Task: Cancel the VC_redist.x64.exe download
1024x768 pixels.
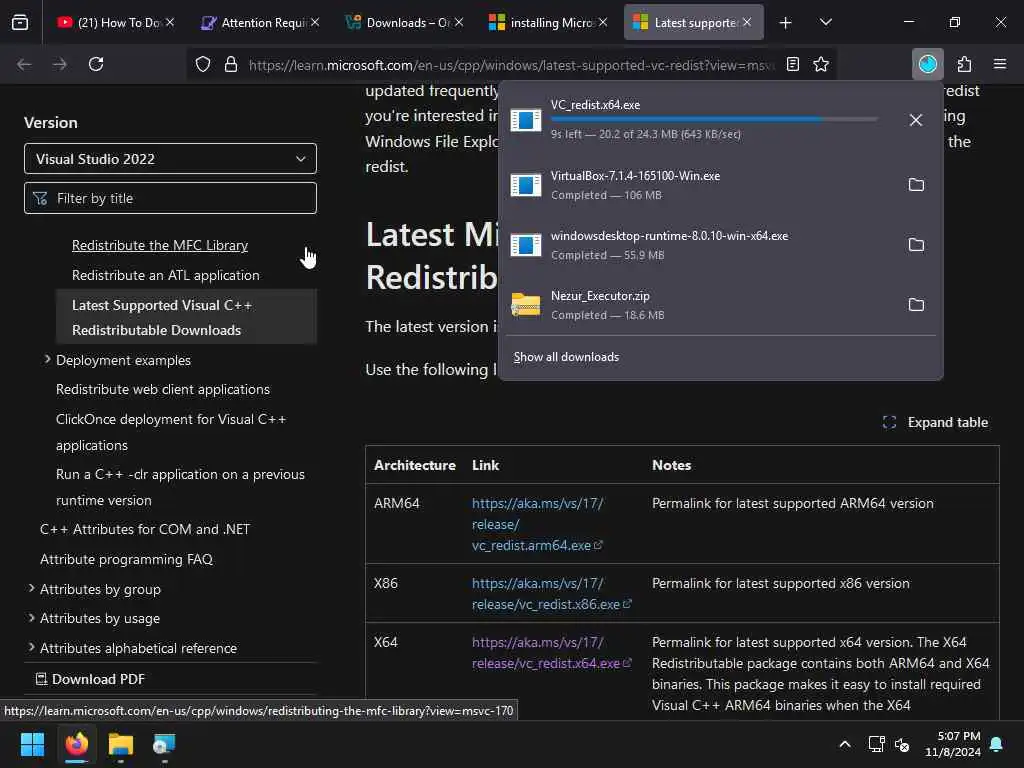Action: 916,120
